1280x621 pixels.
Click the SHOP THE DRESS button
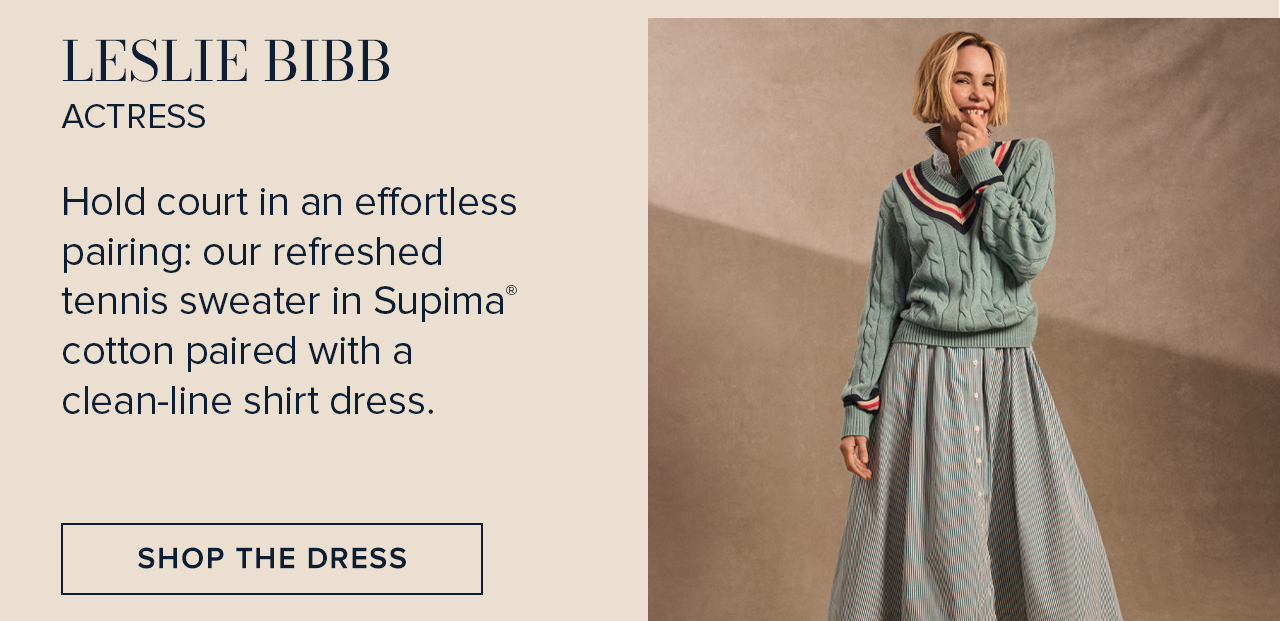pyautogui.click(x=272, y=559)
